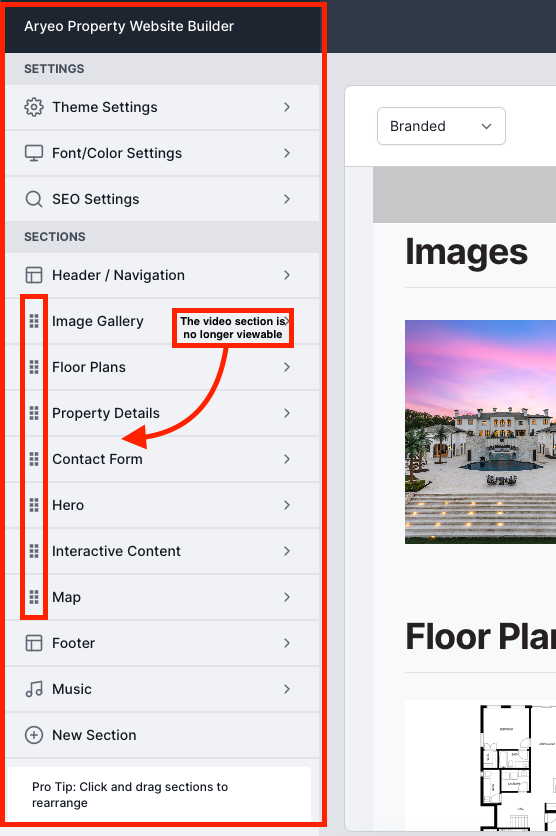Click the Footer layout icon
The height and width of the screenshot is (836, 556).
(34, 643)
